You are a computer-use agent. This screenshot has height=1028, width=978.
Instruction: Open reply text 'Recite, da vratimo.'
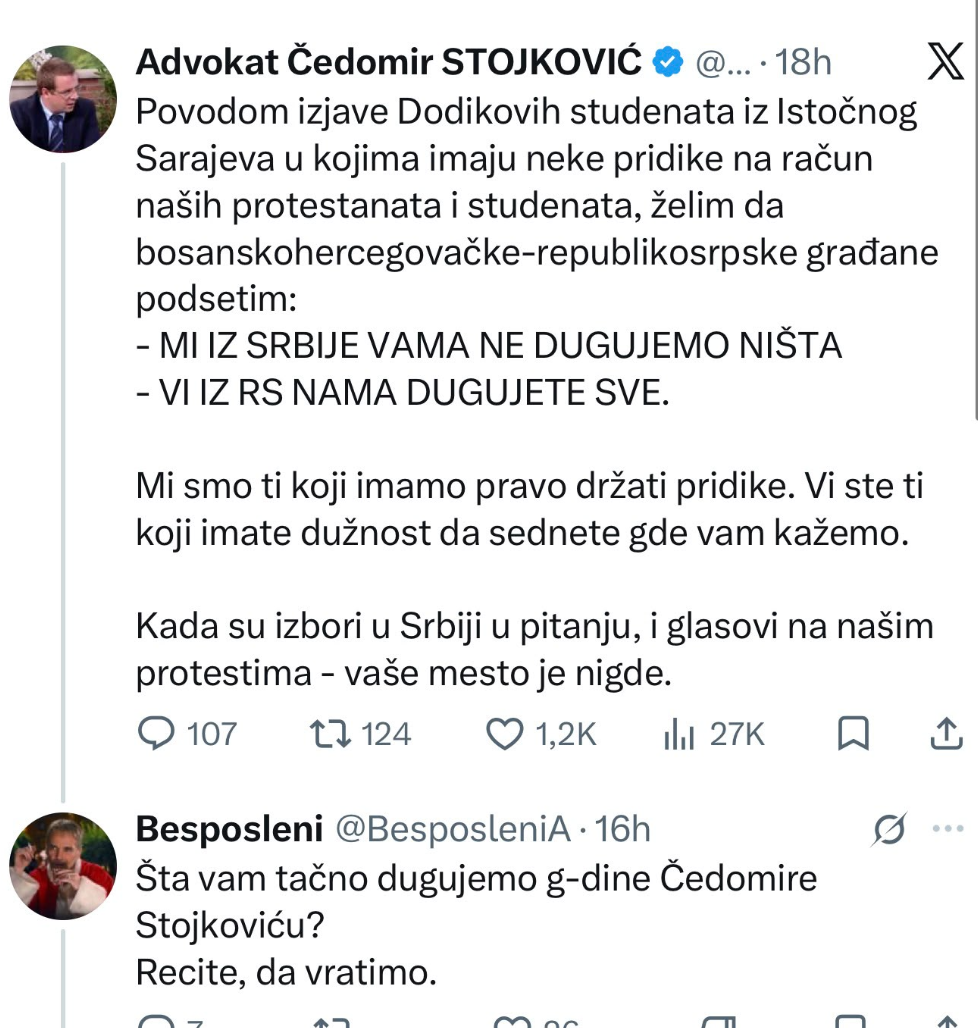pos(286,972)
